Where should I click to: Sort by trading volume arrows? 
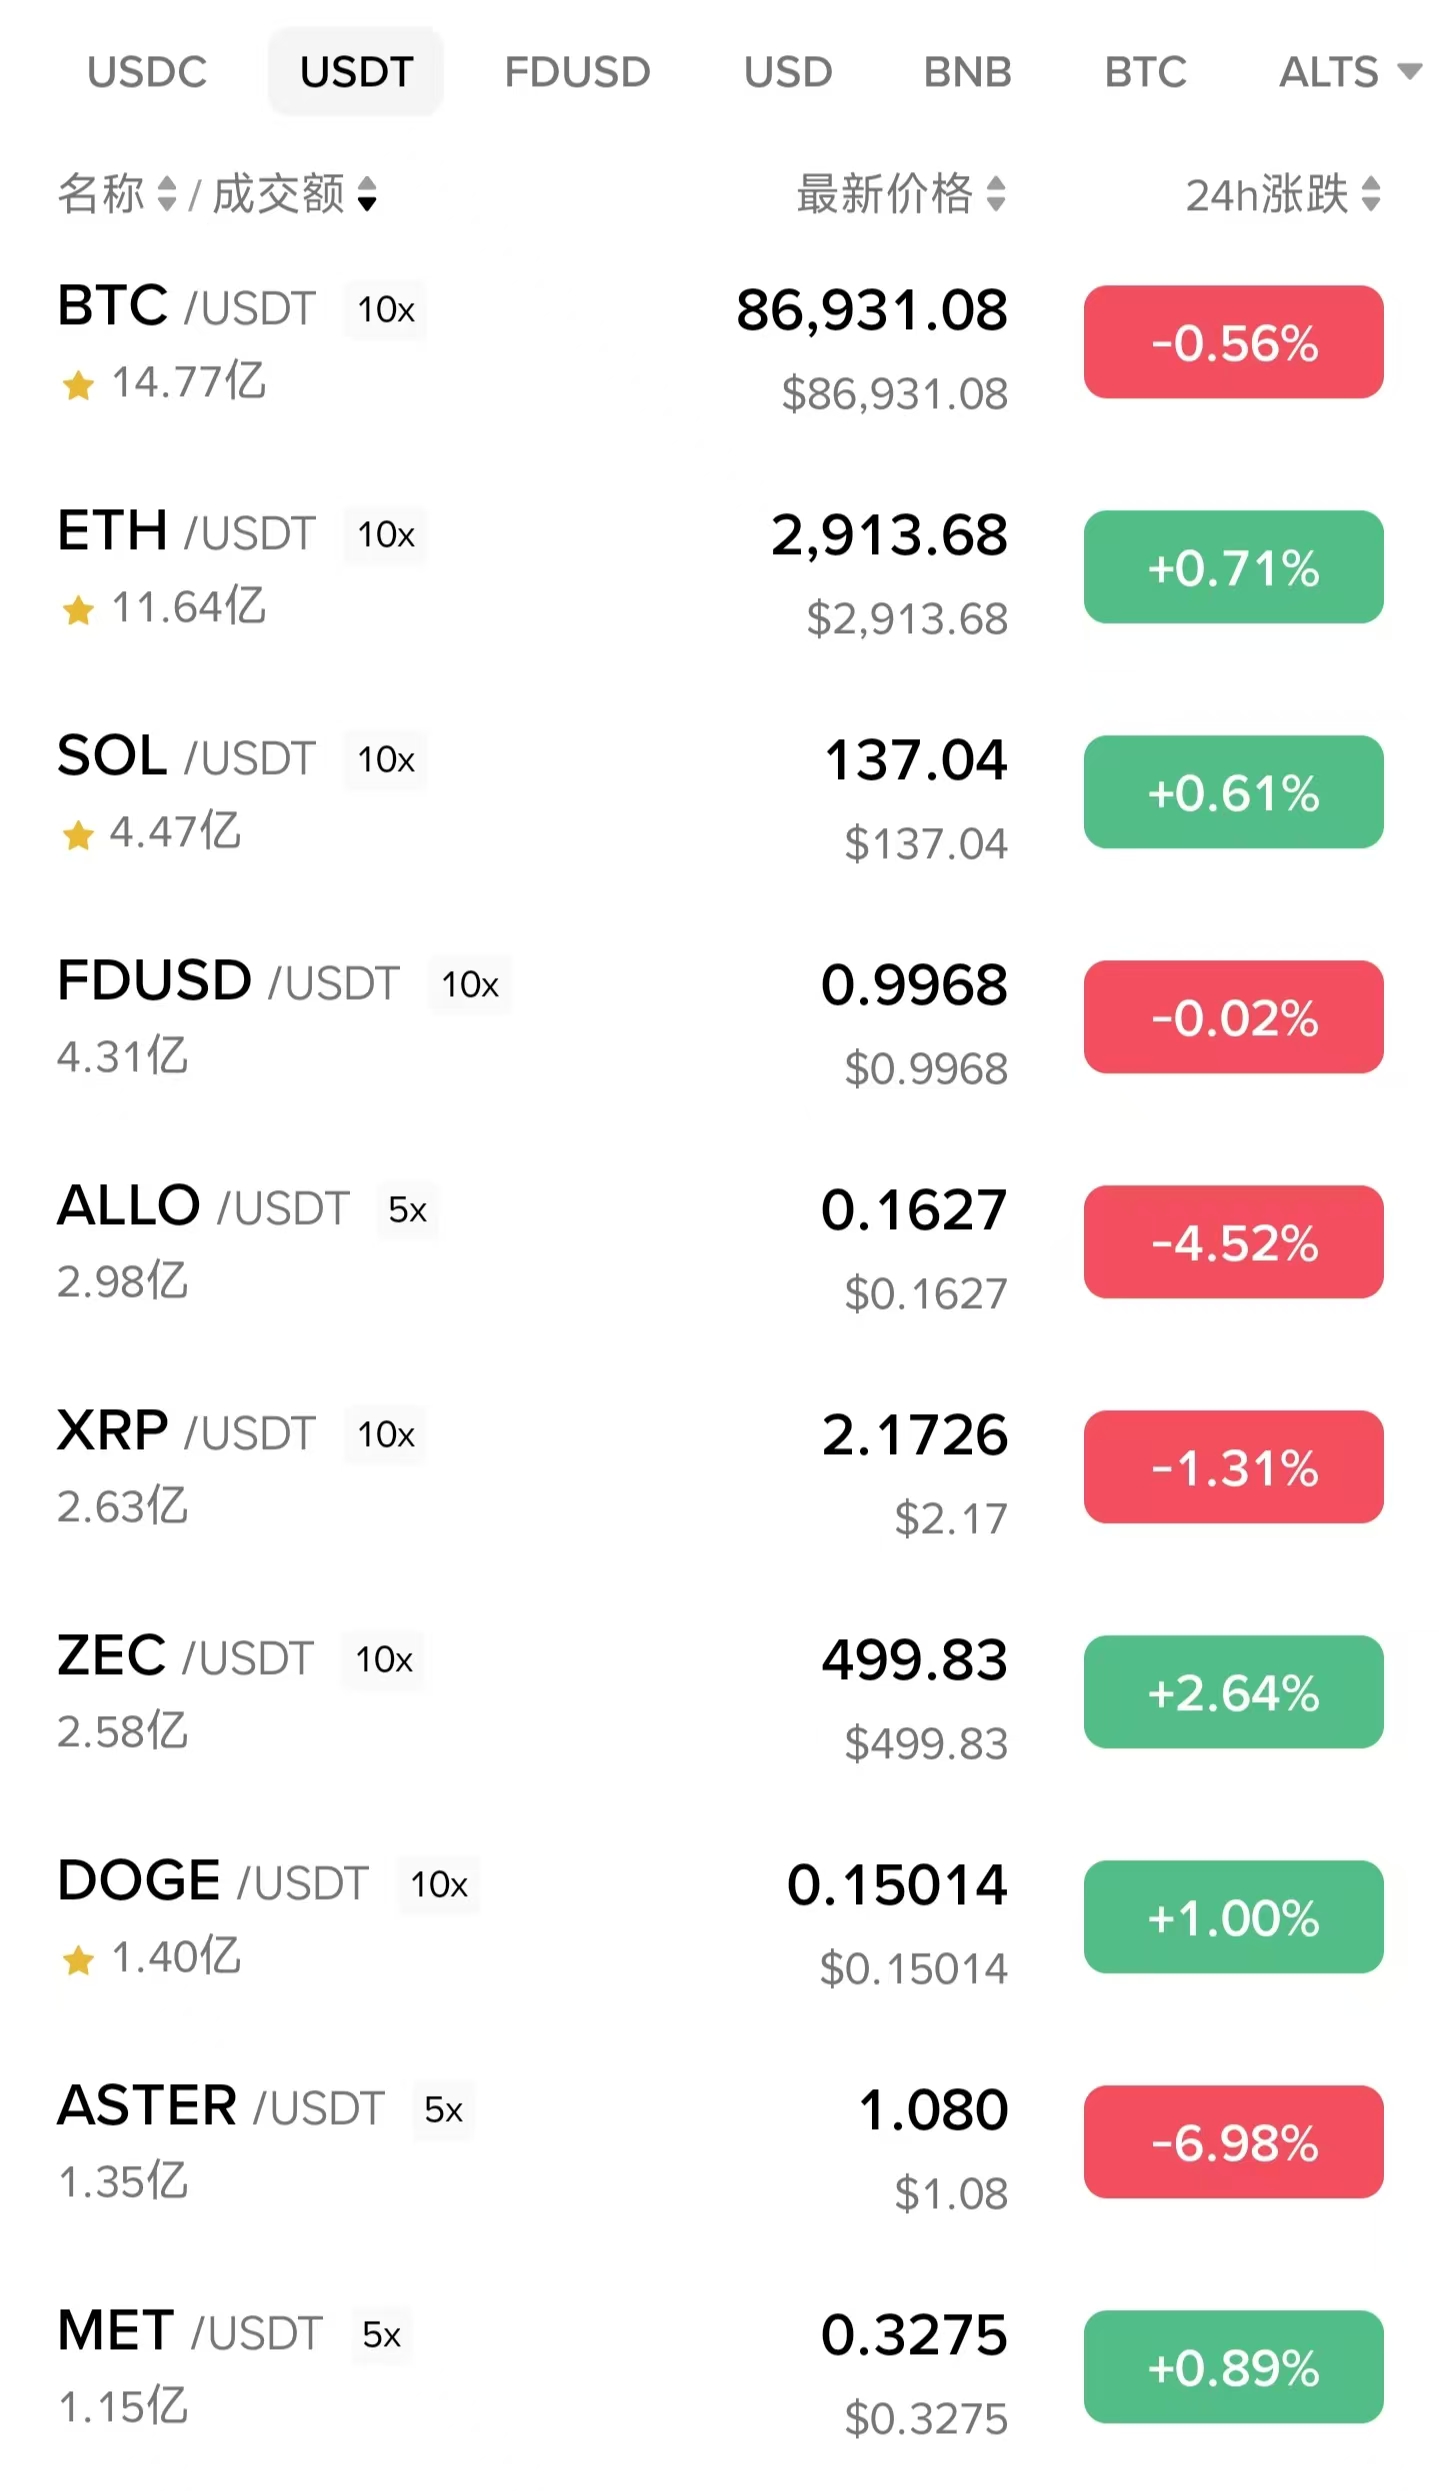pos(367,194)
